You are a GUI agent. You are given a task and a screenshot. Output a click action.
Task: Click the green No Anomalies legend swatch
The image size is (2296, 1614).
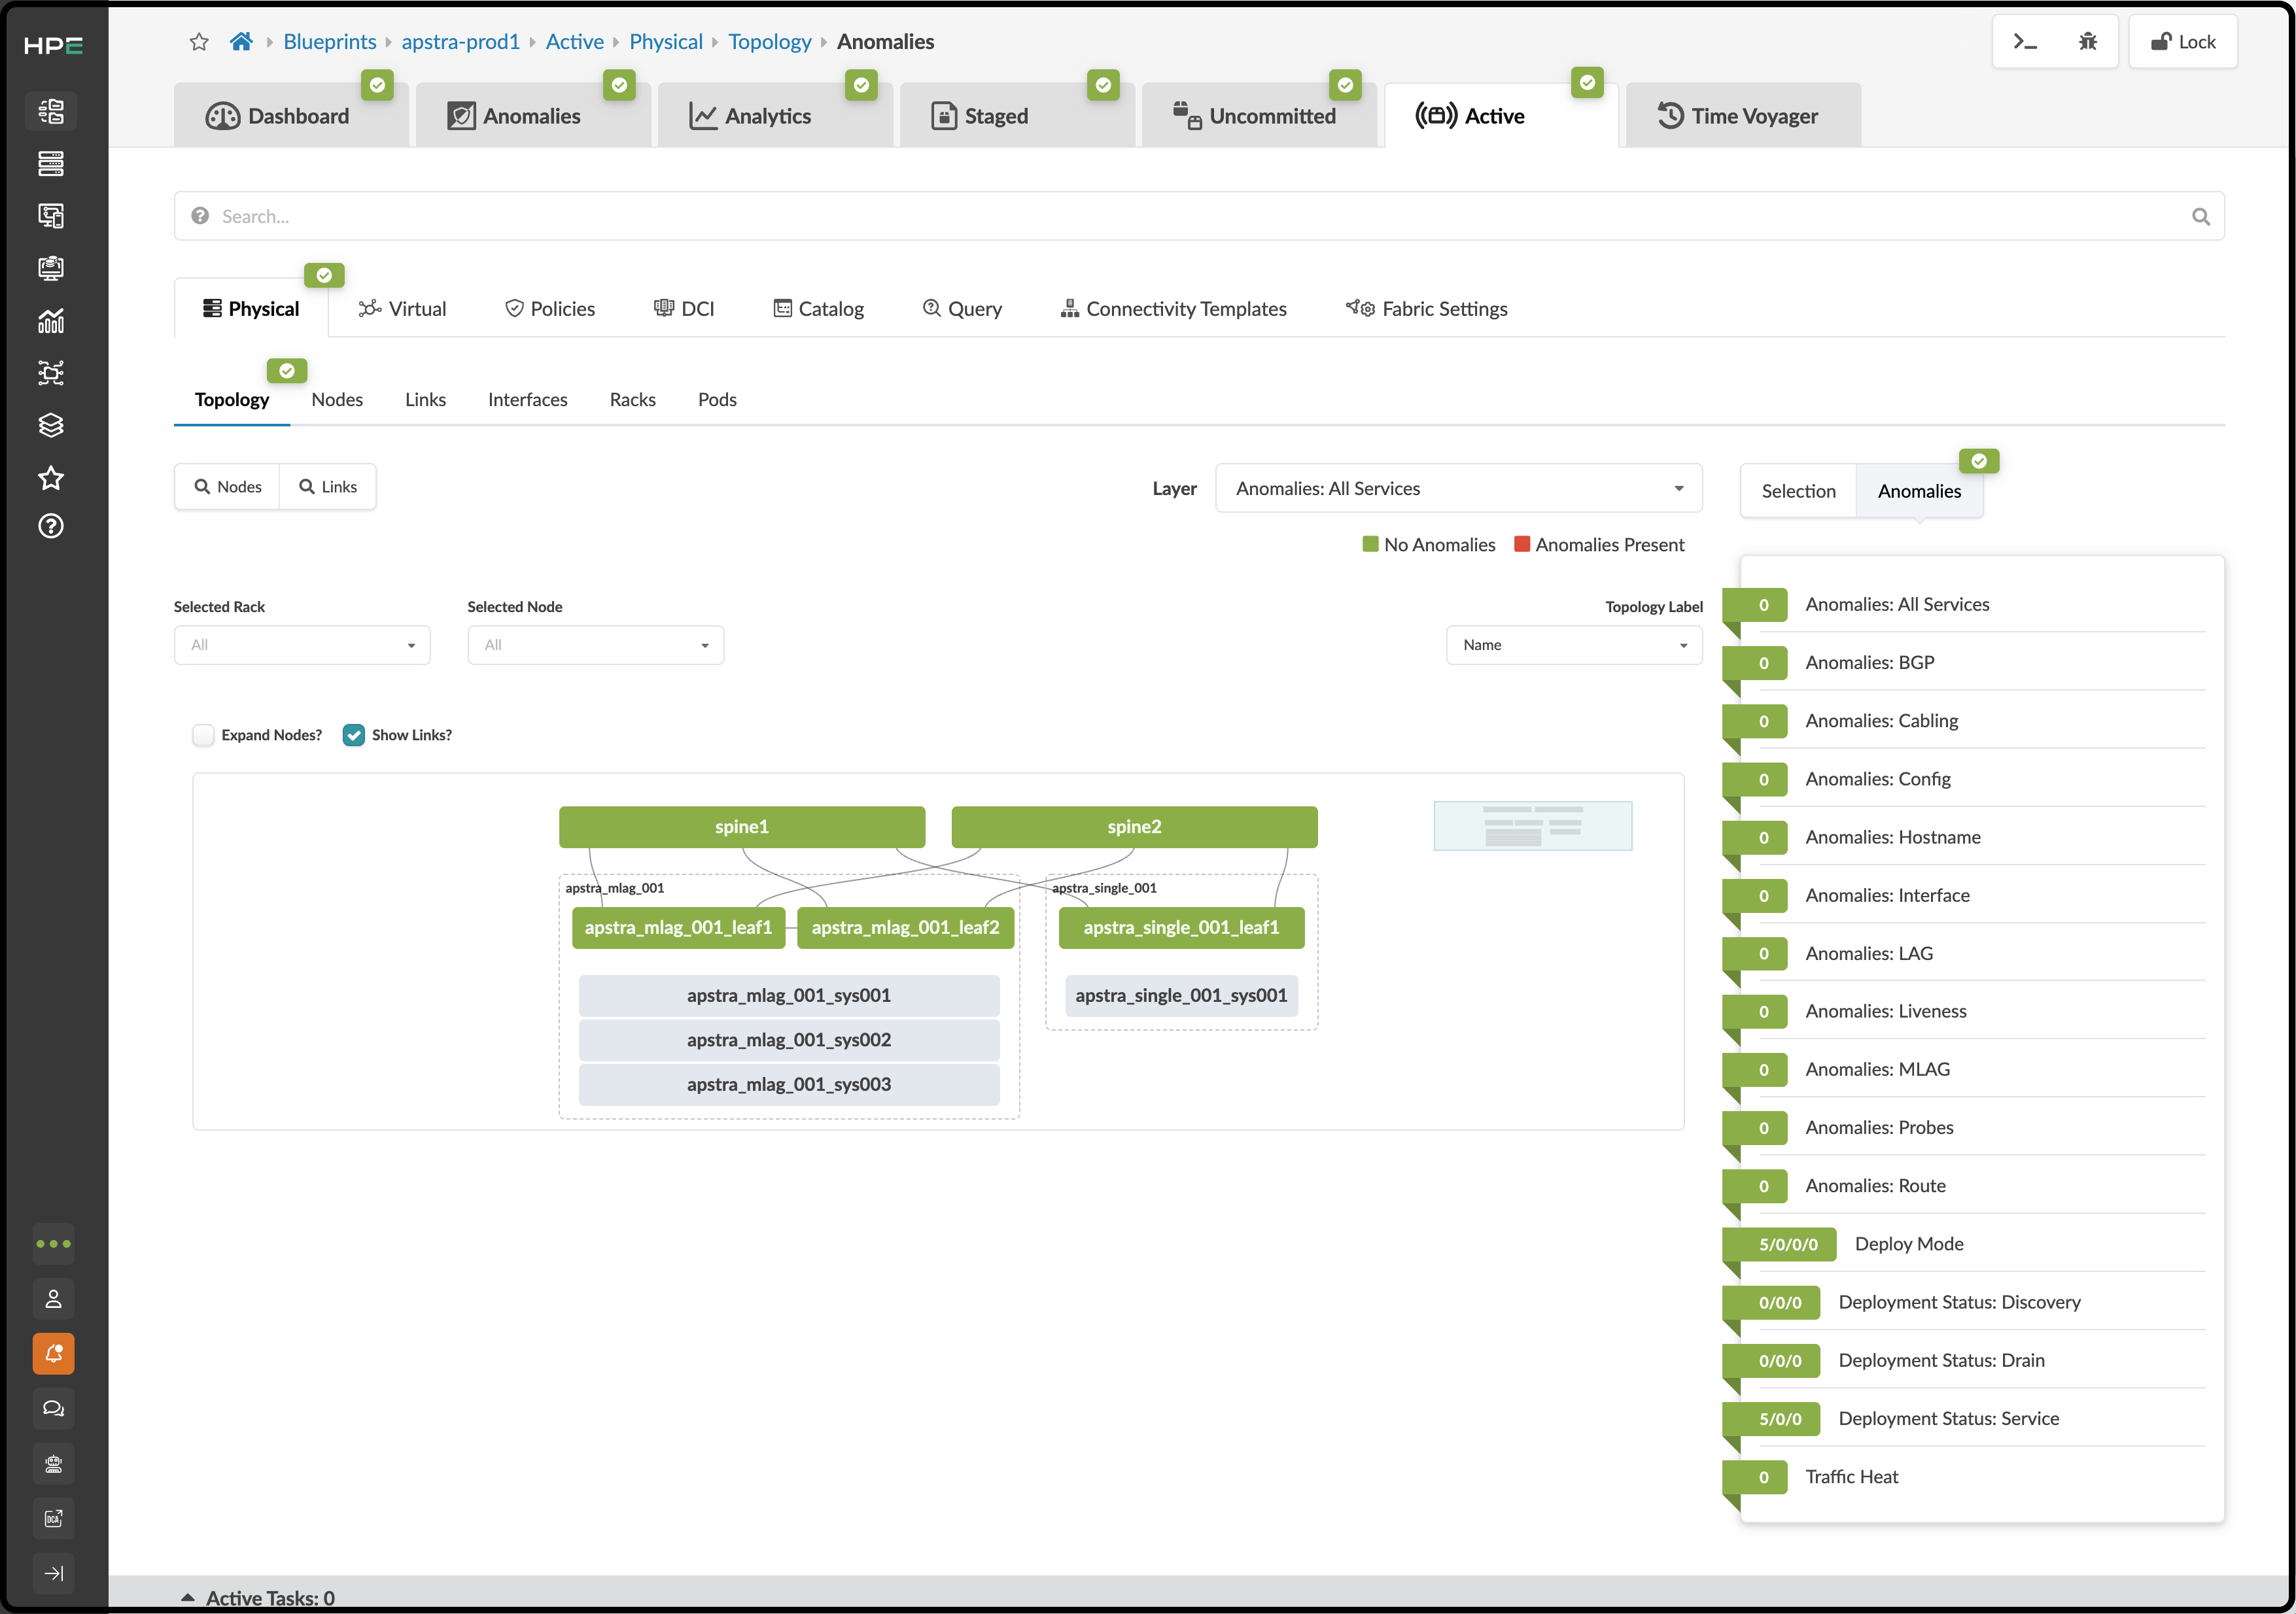pos(1370,544)
